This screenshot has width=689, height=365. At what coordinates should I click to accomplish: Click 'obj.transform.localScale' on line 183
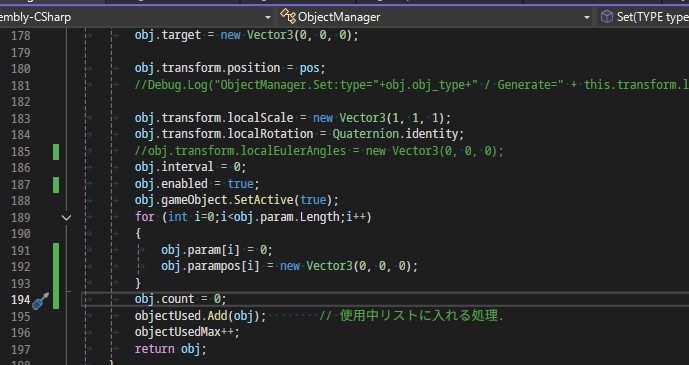click(x=214, y=118)
